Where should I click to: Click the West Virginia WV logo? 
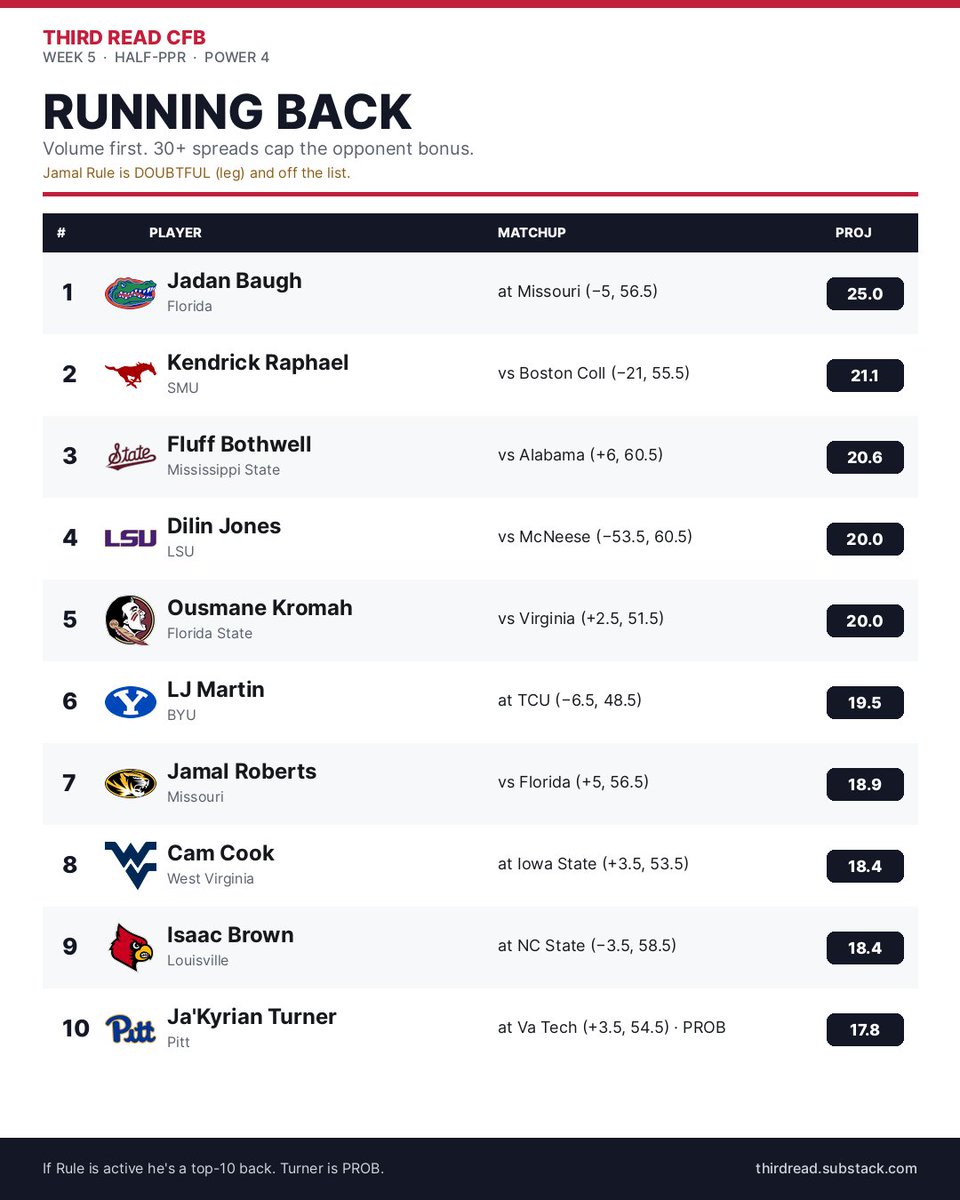click(x=131, y=865)
